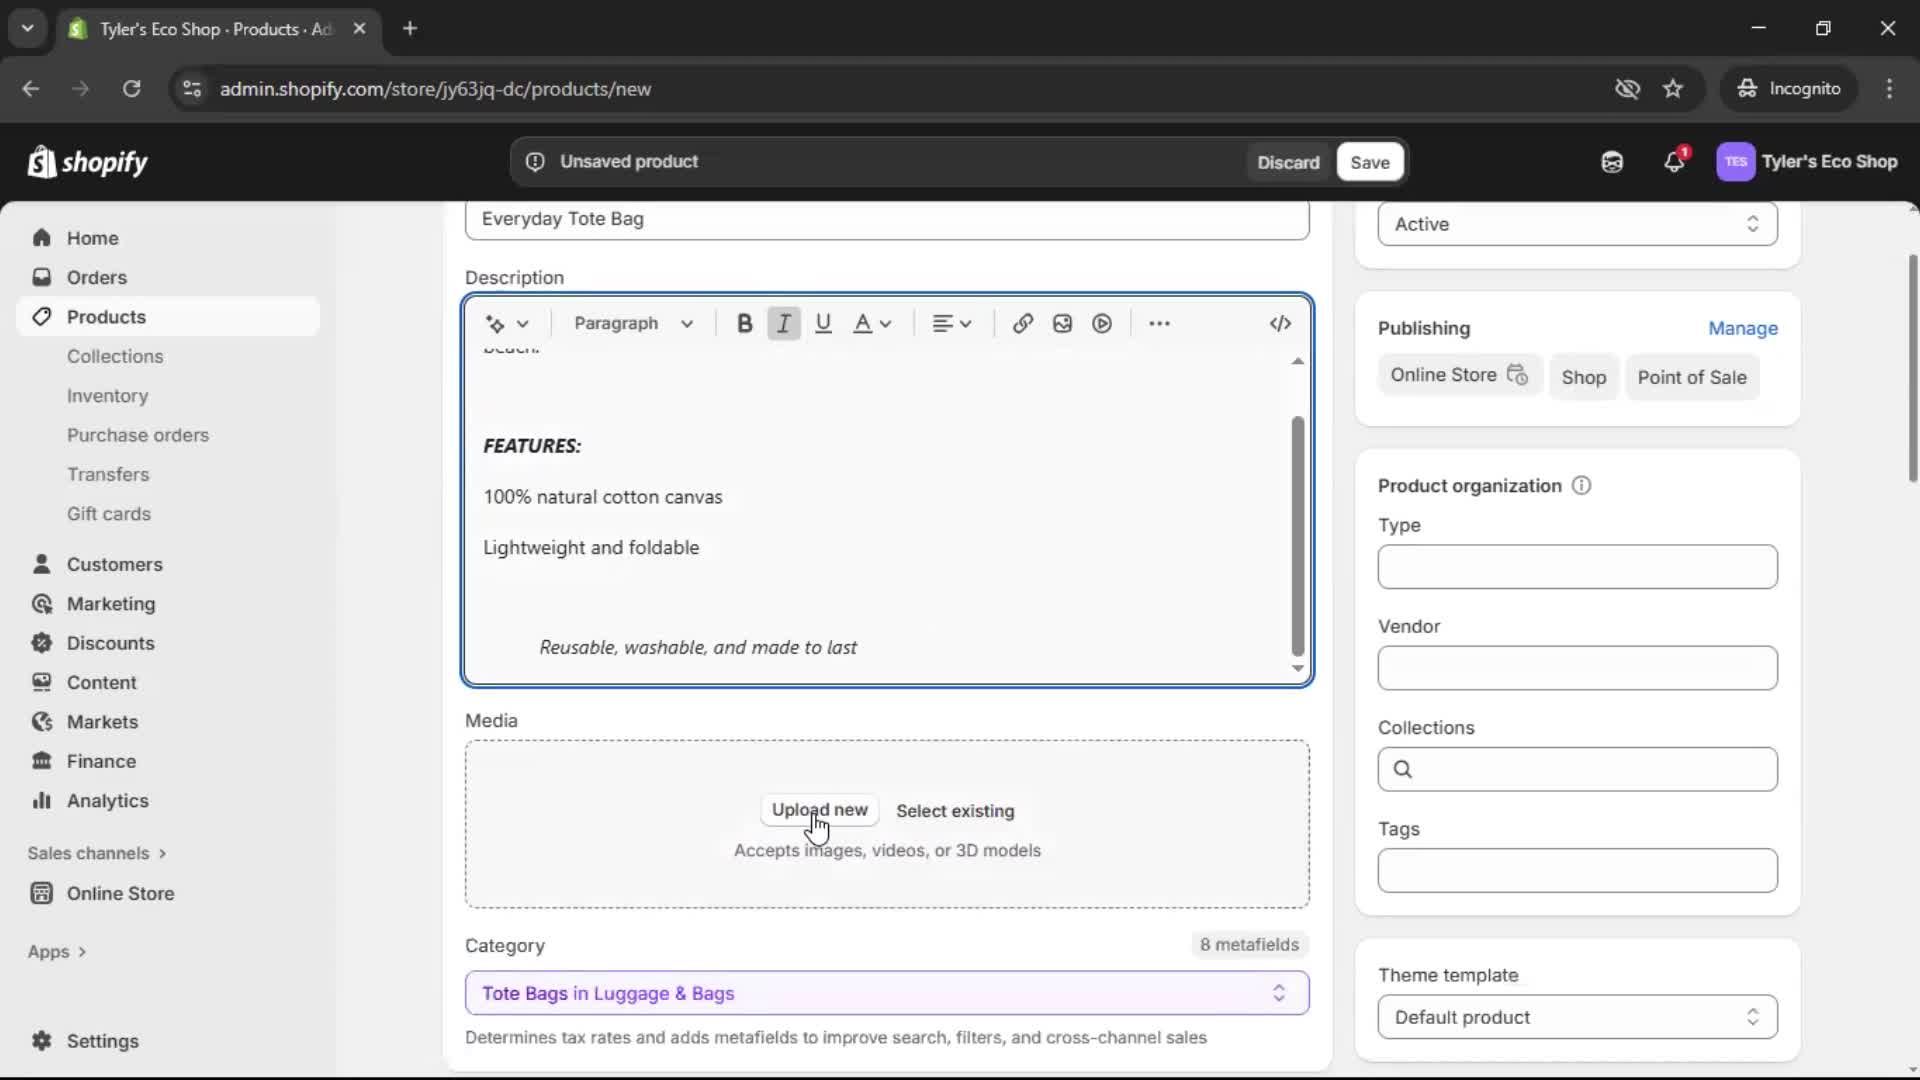Click the Save button
1920x1080 pixels.
[x=1369, y=162]
